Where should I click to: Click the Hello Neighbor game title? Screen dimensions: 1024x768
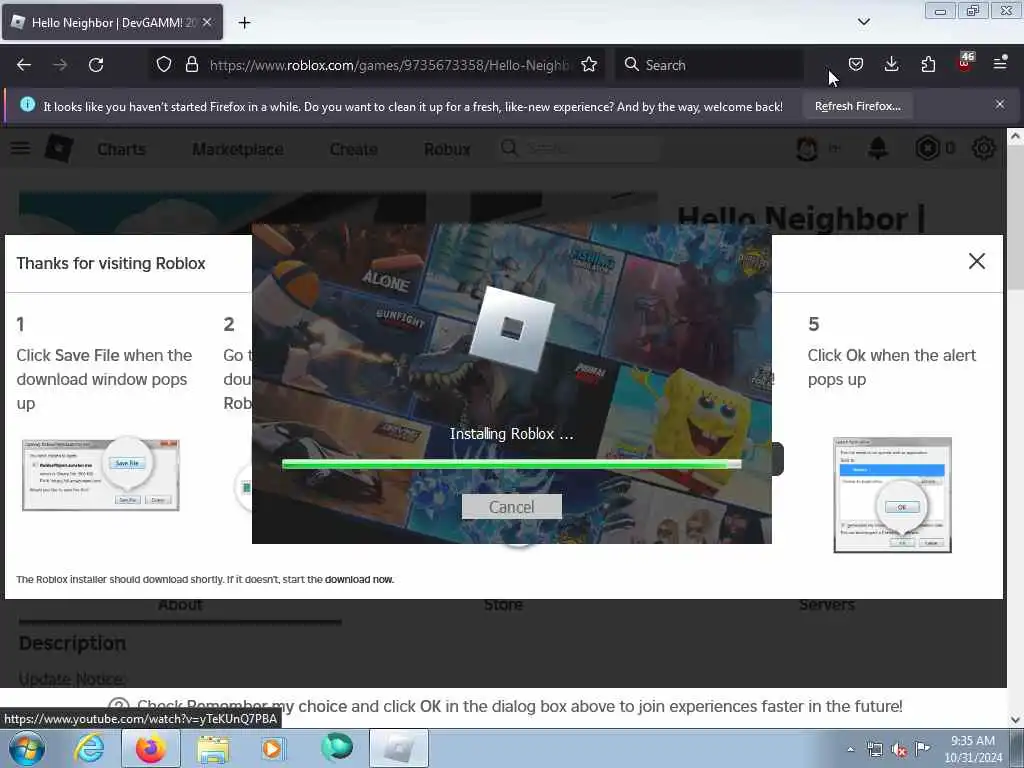pyautogui.click(x=801, y=218)
